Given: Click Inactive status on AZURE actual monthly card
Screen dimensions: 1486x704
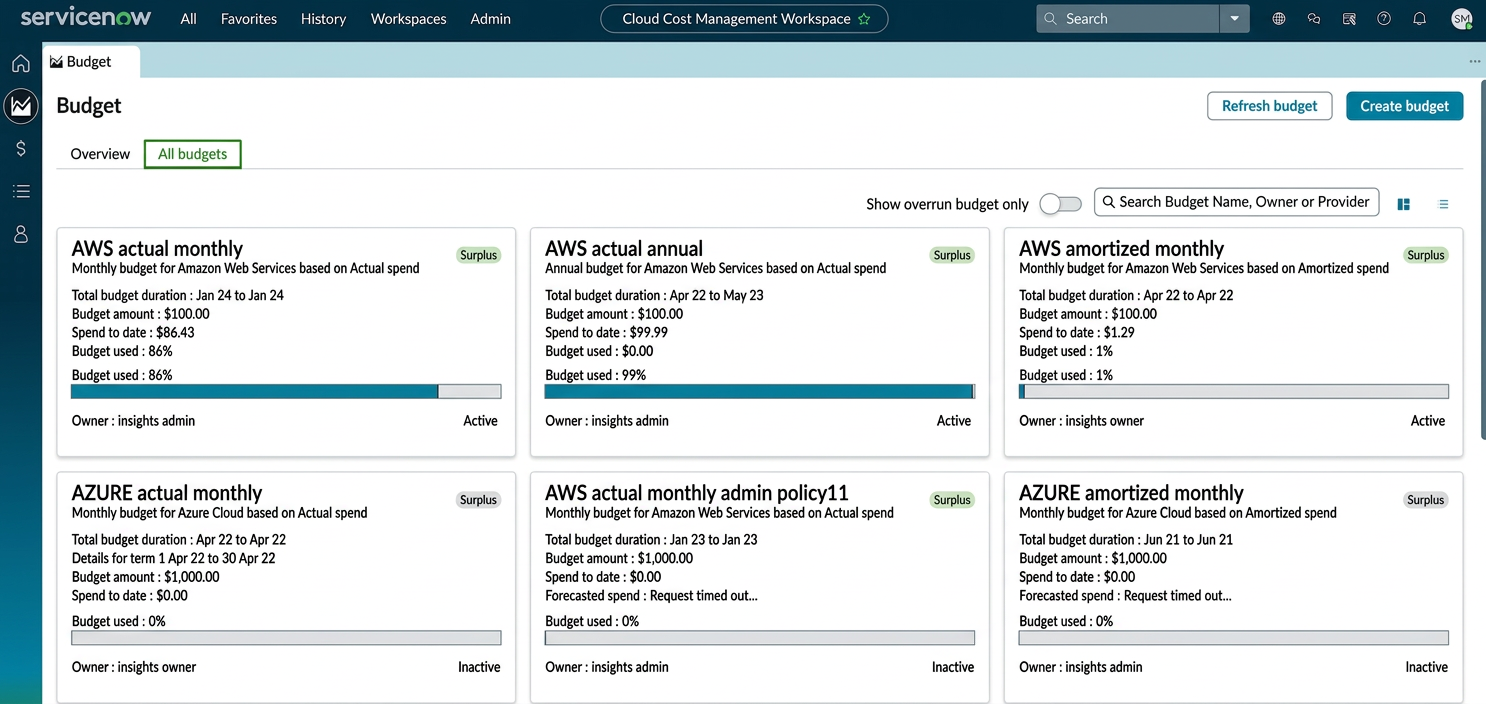Looking at the screenshot, I should coord(479,667).
